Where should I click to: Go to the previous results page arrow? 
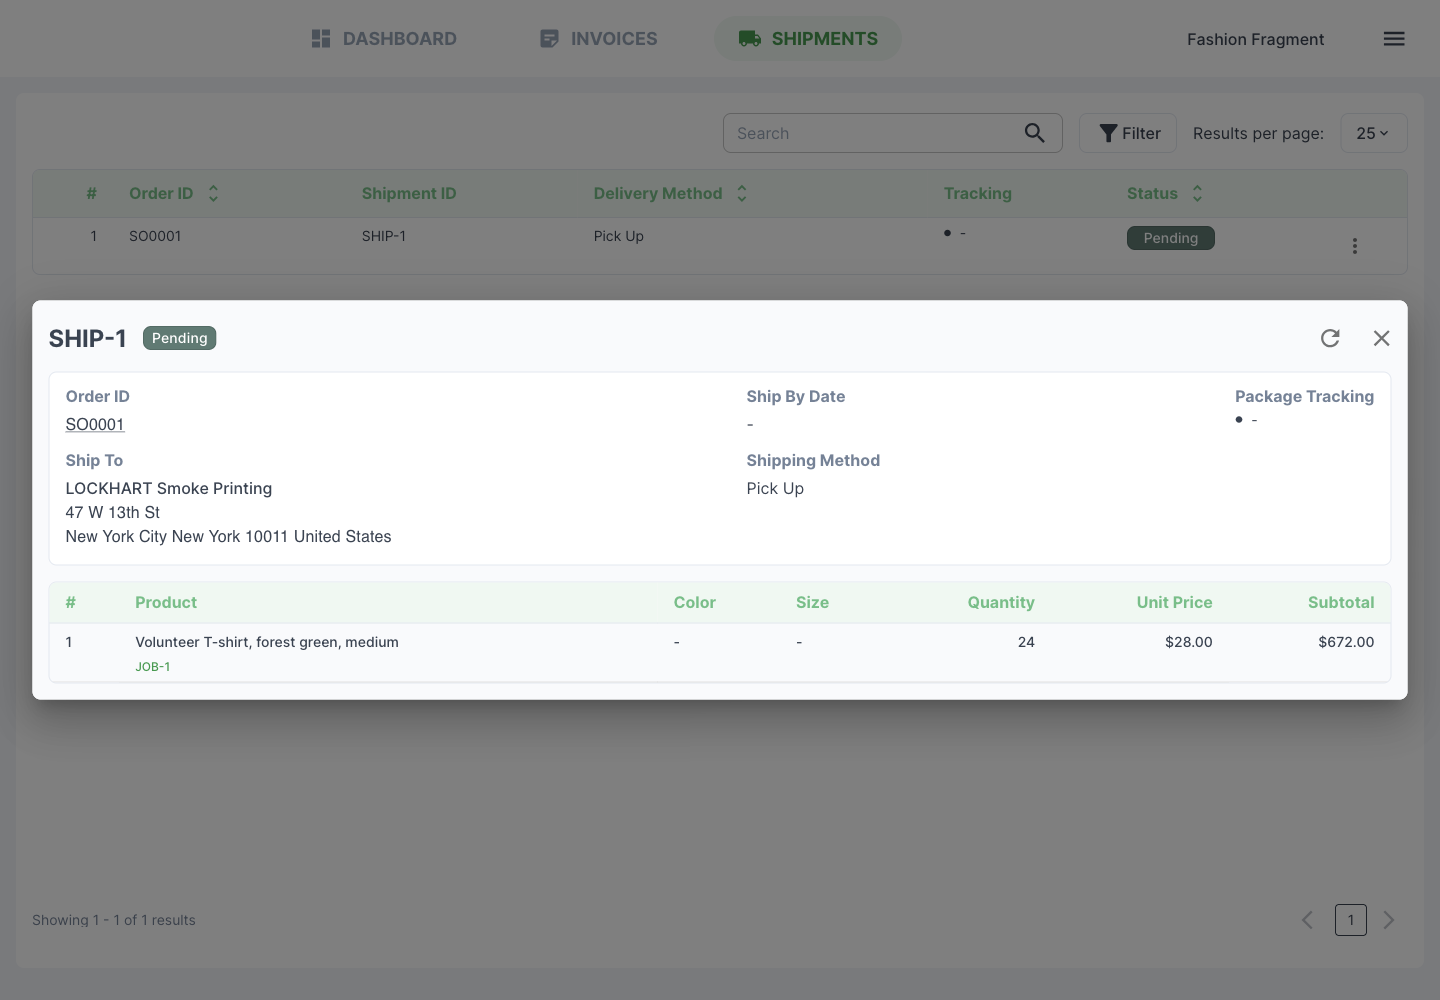tap(1307, 920)
